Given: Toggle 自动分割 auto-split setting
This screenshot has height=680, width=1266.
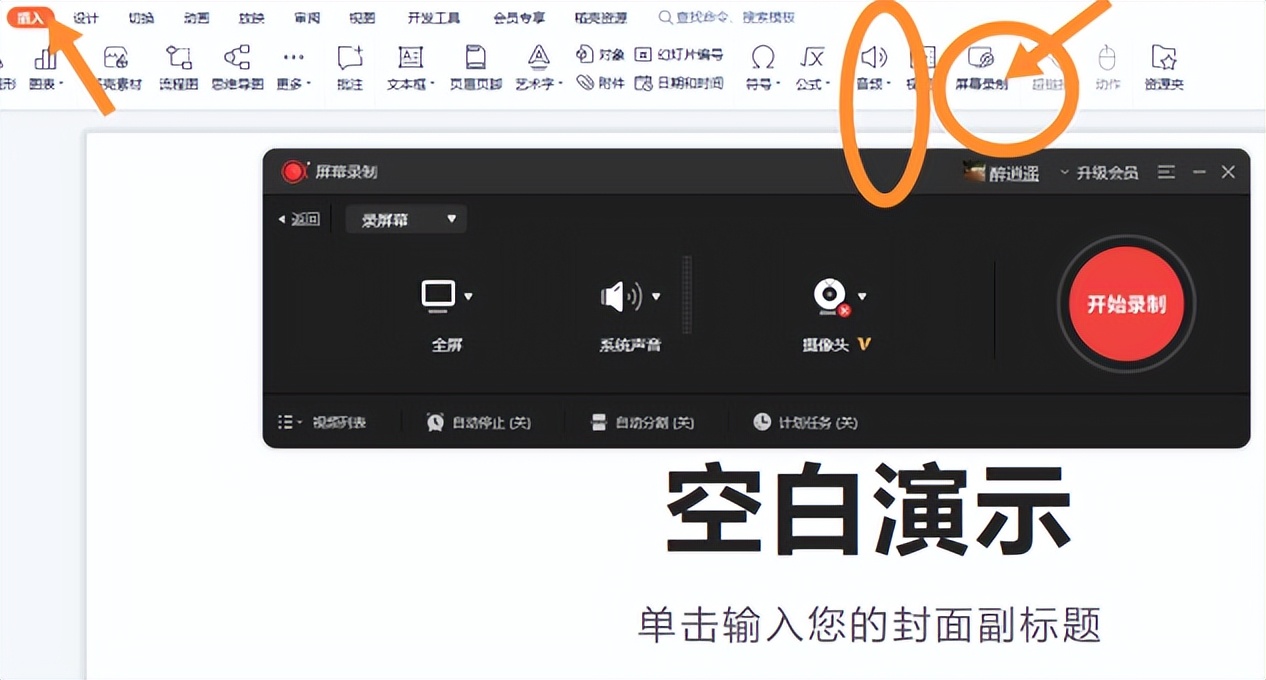Looking at the screenshot, I should pos(645,422).
